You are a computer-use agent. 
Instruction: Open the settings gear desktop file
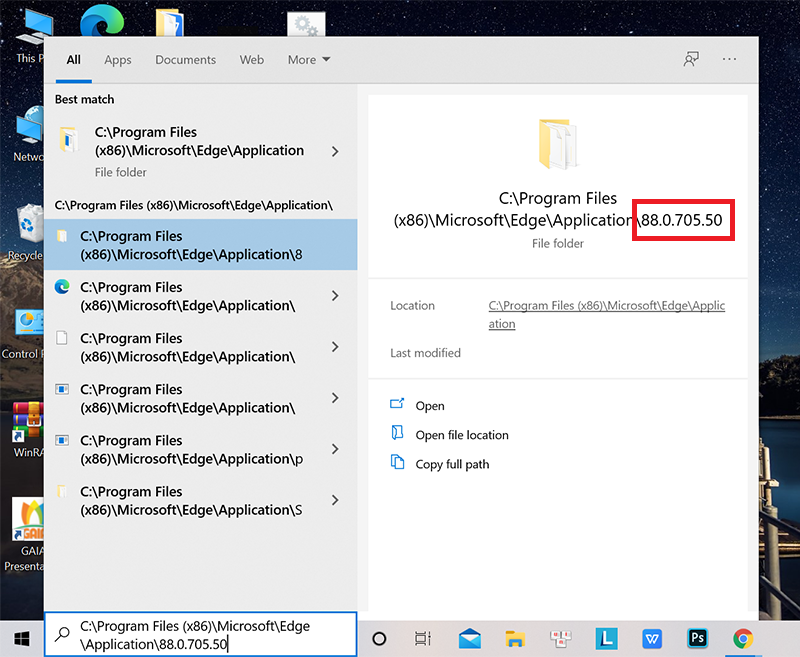[x=306, y=24]
